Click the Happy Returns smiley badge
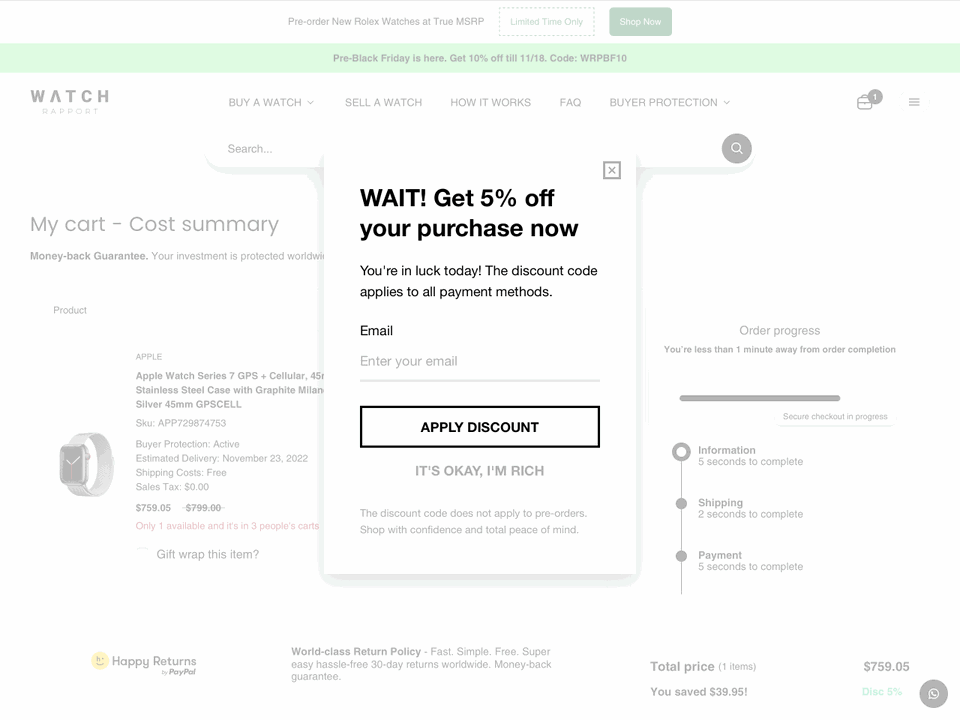Image resolution: width=960 pixels, height=720 pixels. 101,661
